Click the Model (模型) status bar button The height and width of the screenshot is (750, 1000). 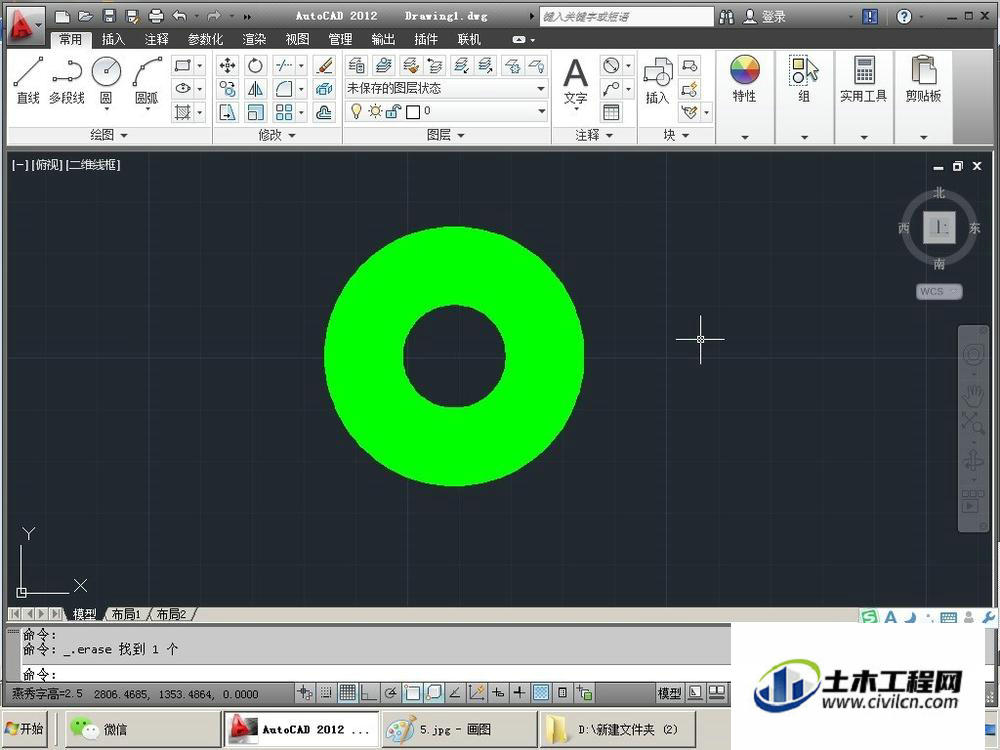click(669, 693)
